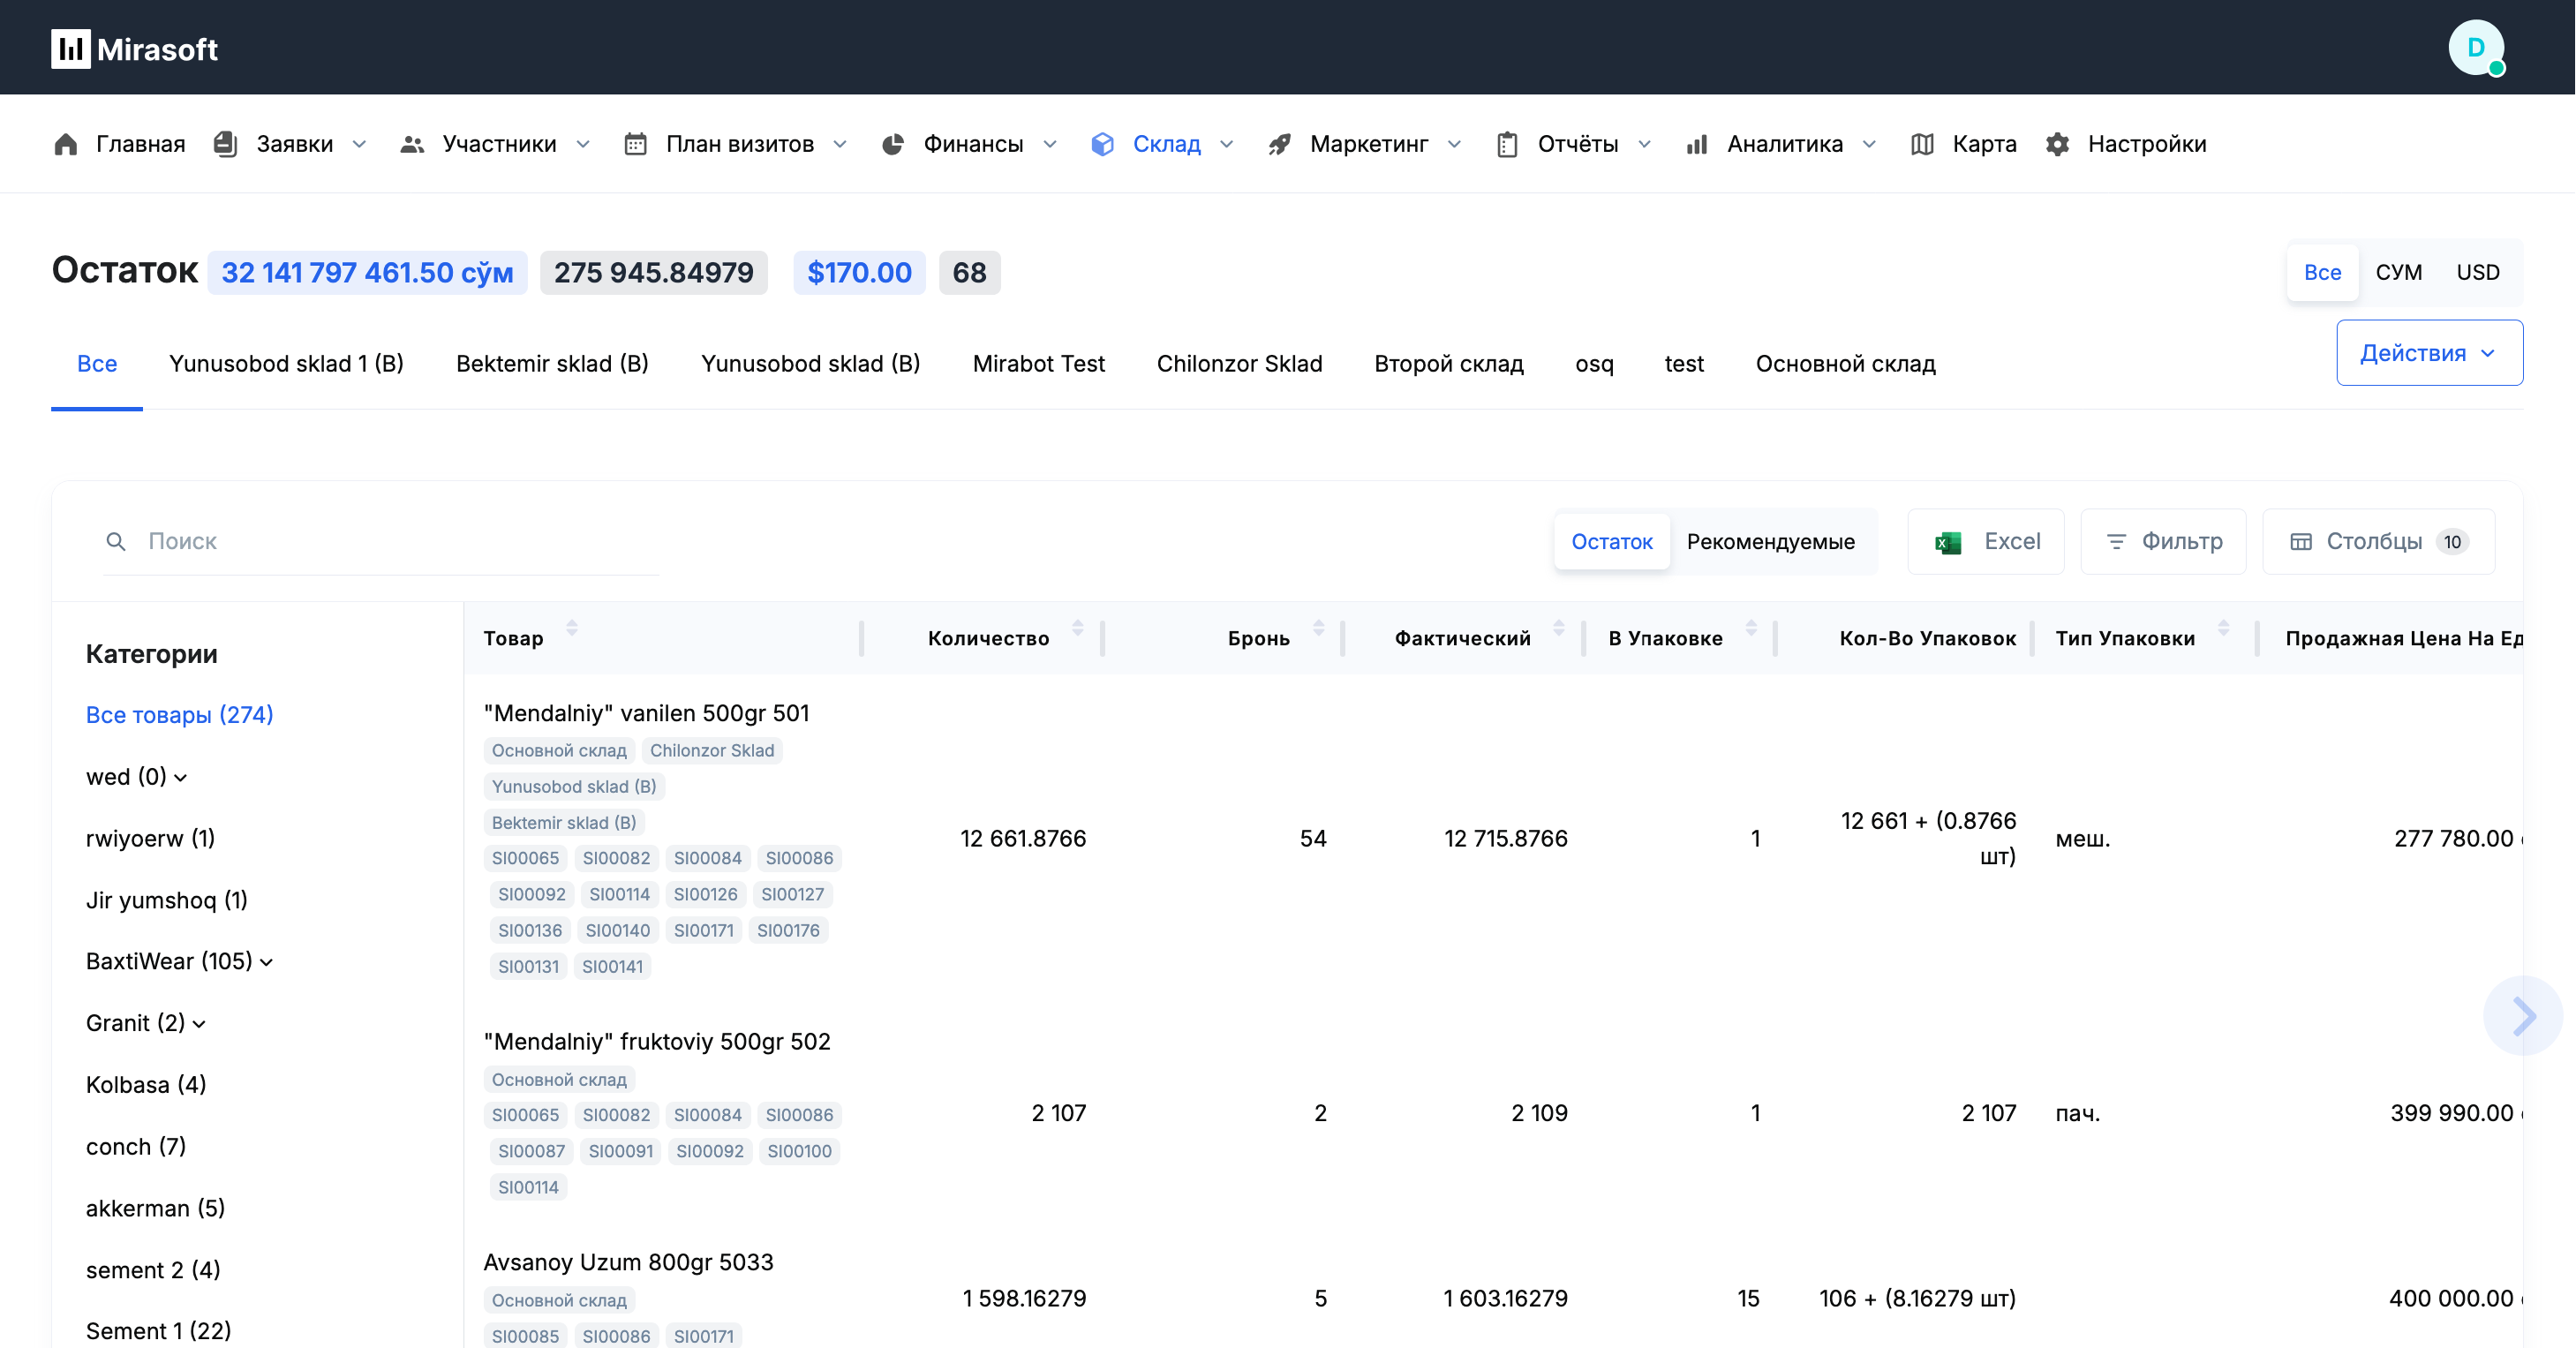Click the Склад cube icon
The image size is (2576, 1348).
pos(1102,144)
